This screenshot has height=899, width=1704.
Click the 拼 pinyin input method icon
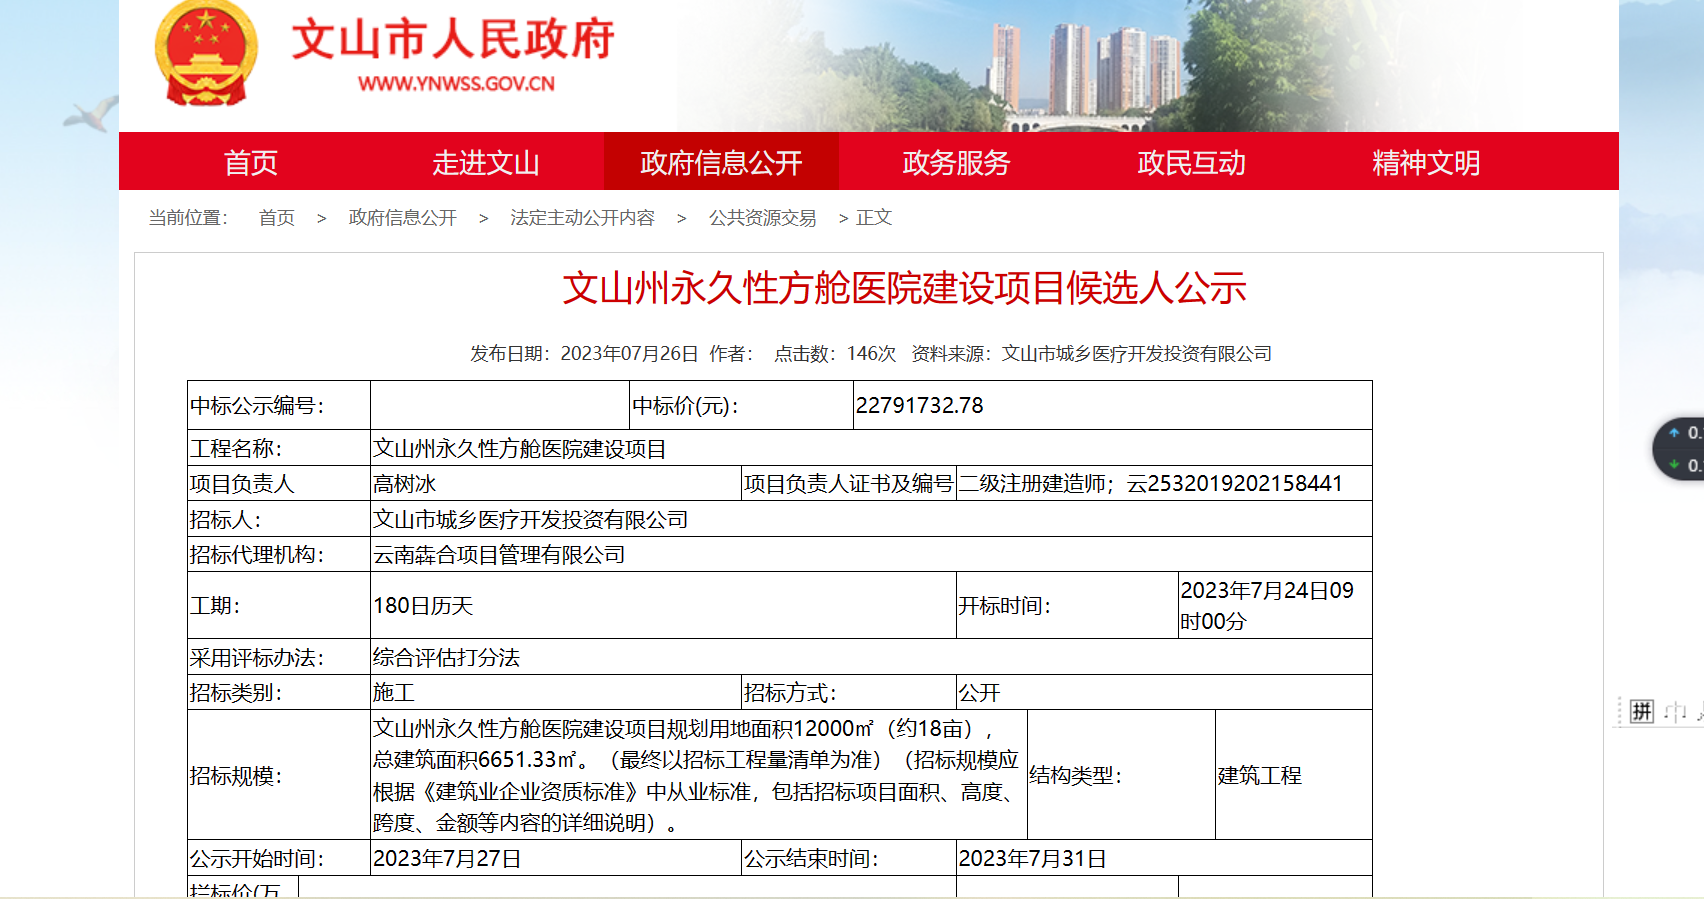click(1641, 711)
